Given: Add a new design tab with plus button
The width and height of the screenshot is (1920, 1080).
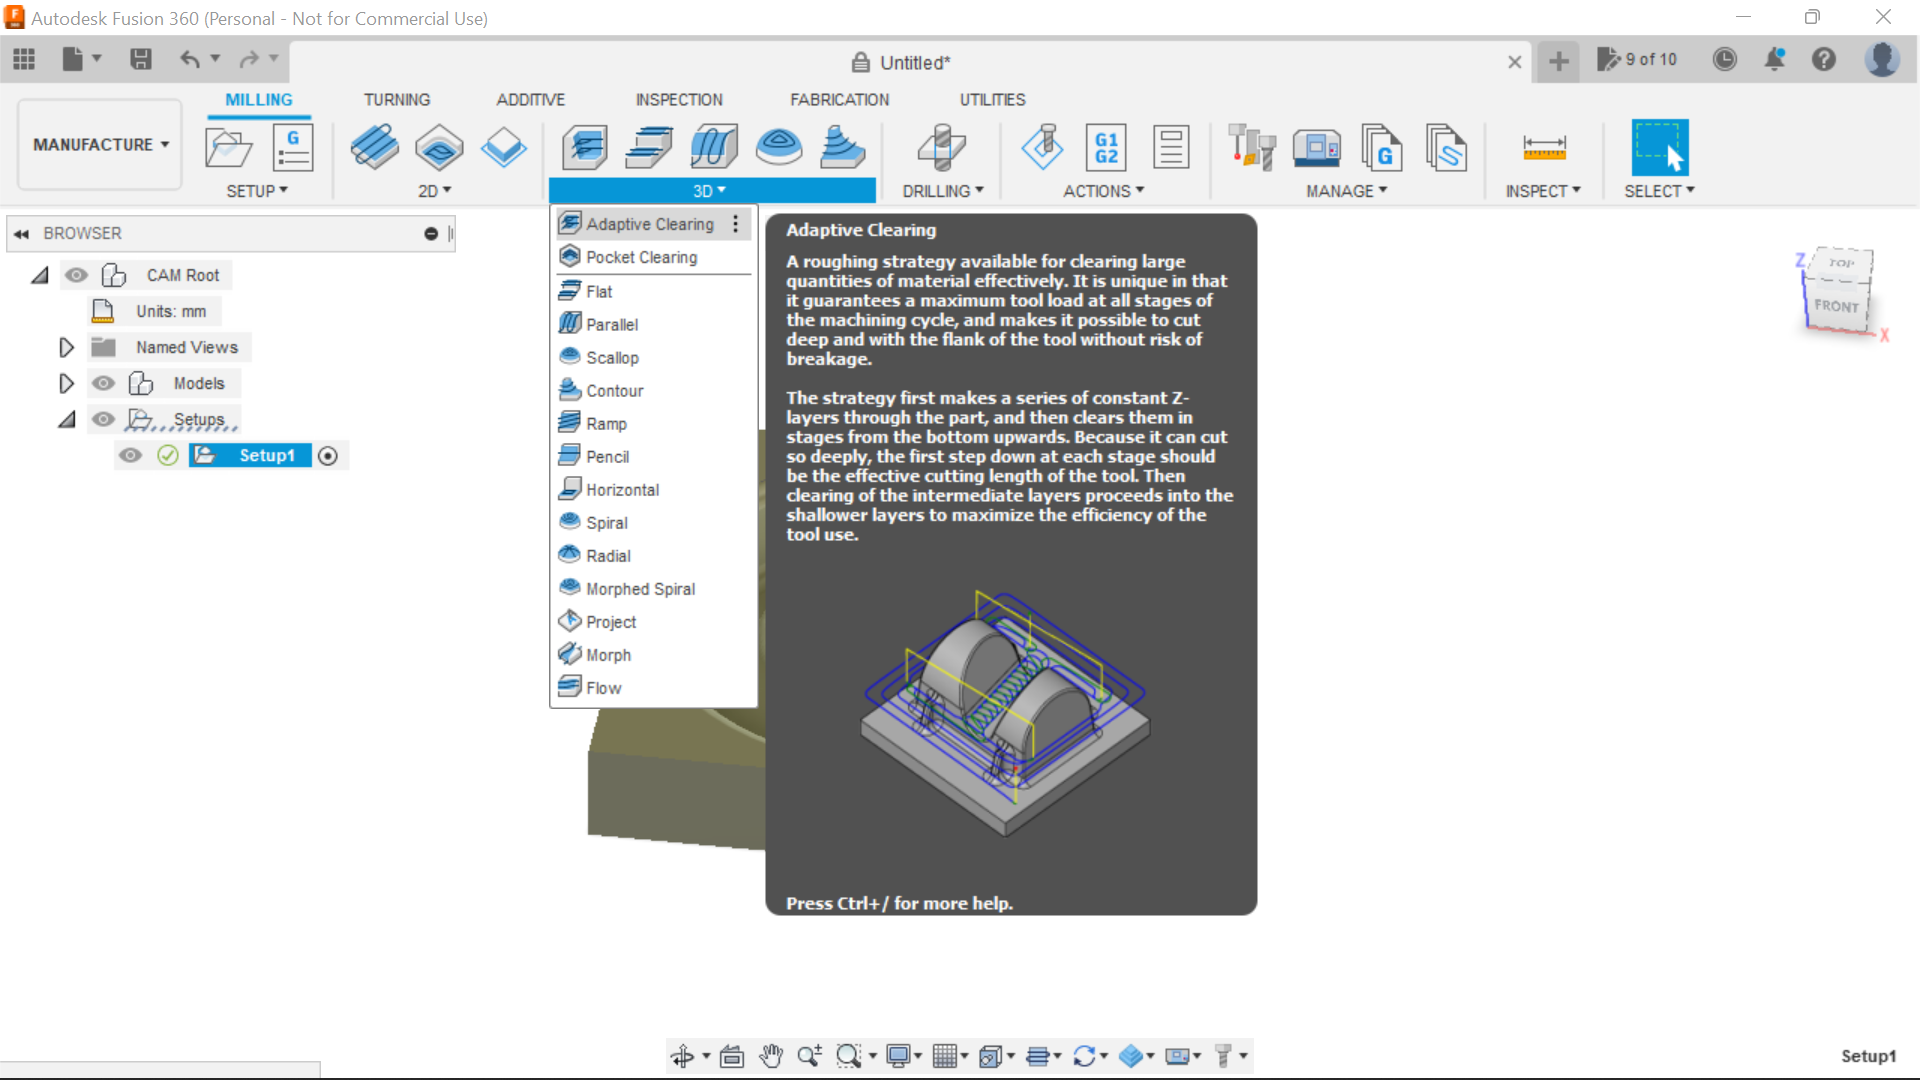Looking at the screenshot, I should coord(1557,61).
